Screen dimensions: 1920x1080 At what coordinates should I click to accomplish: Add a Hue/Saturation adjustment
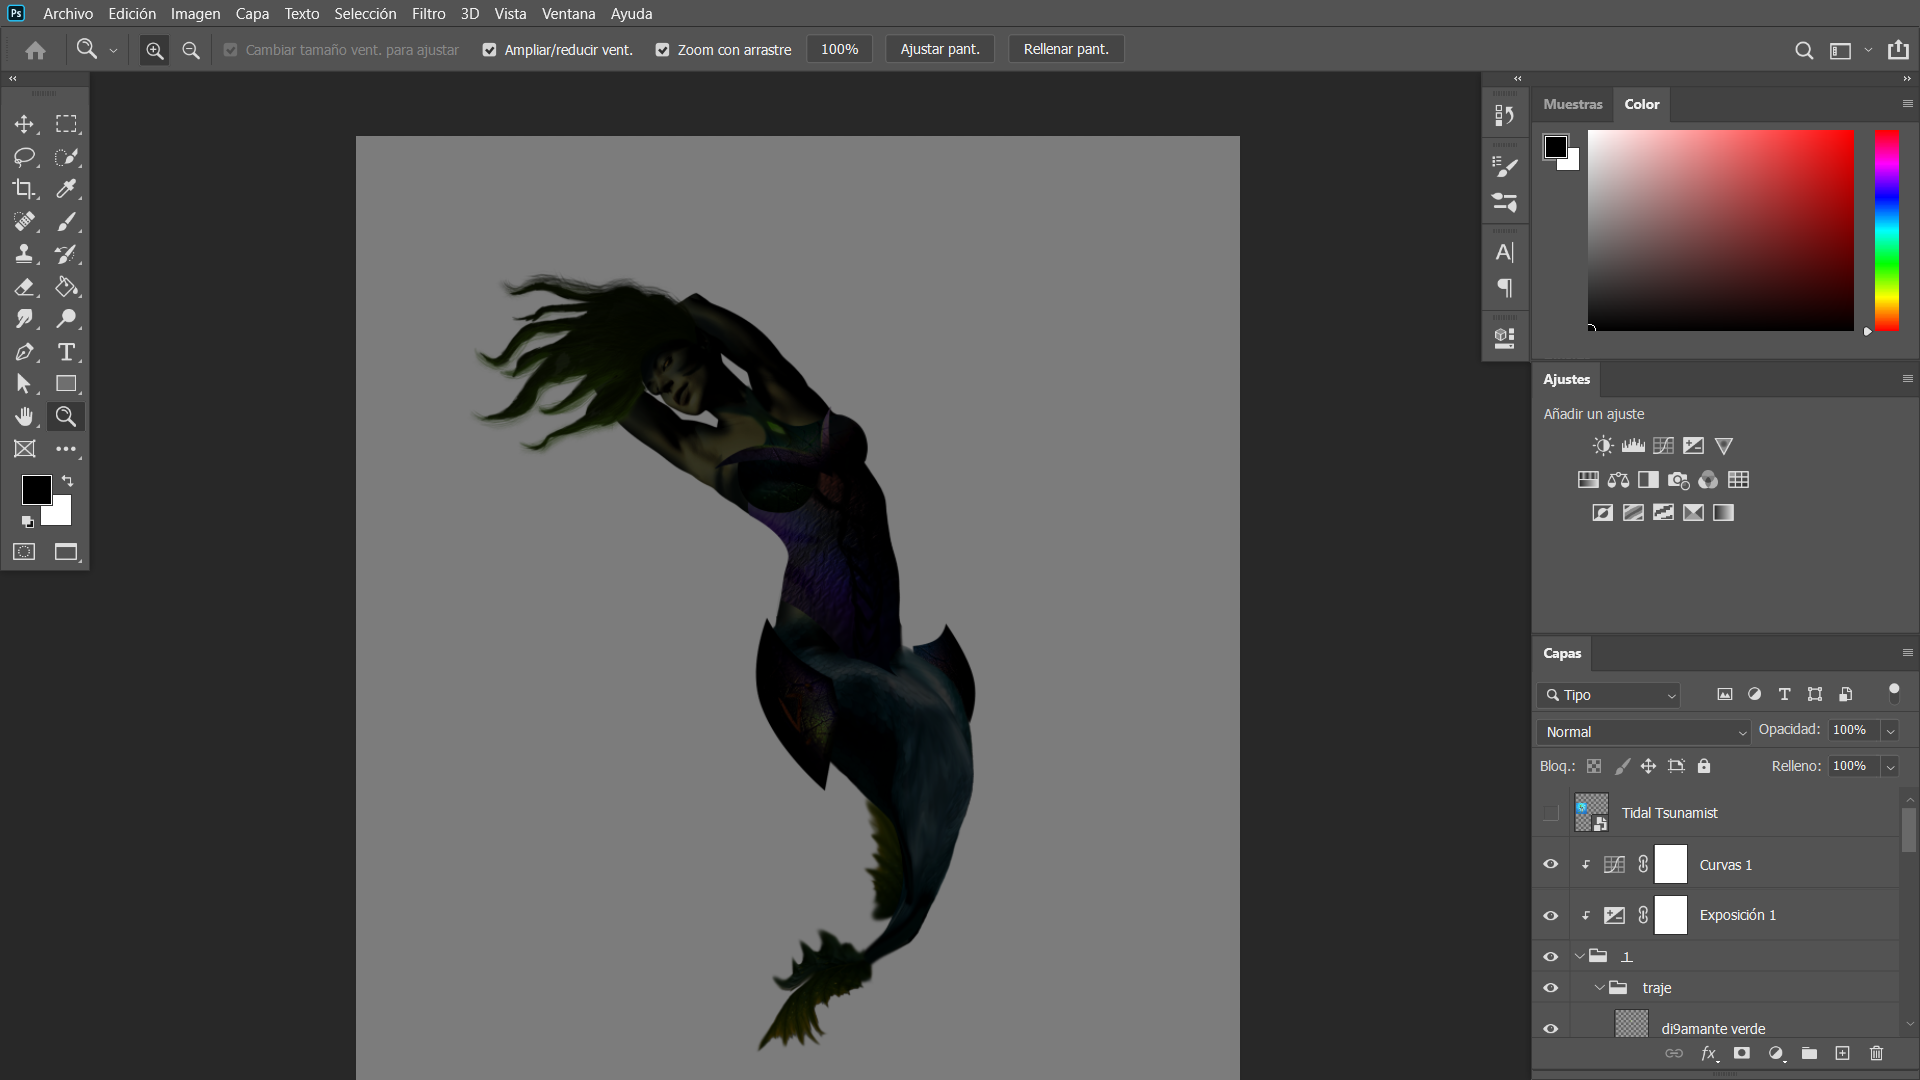(1588, 480)
